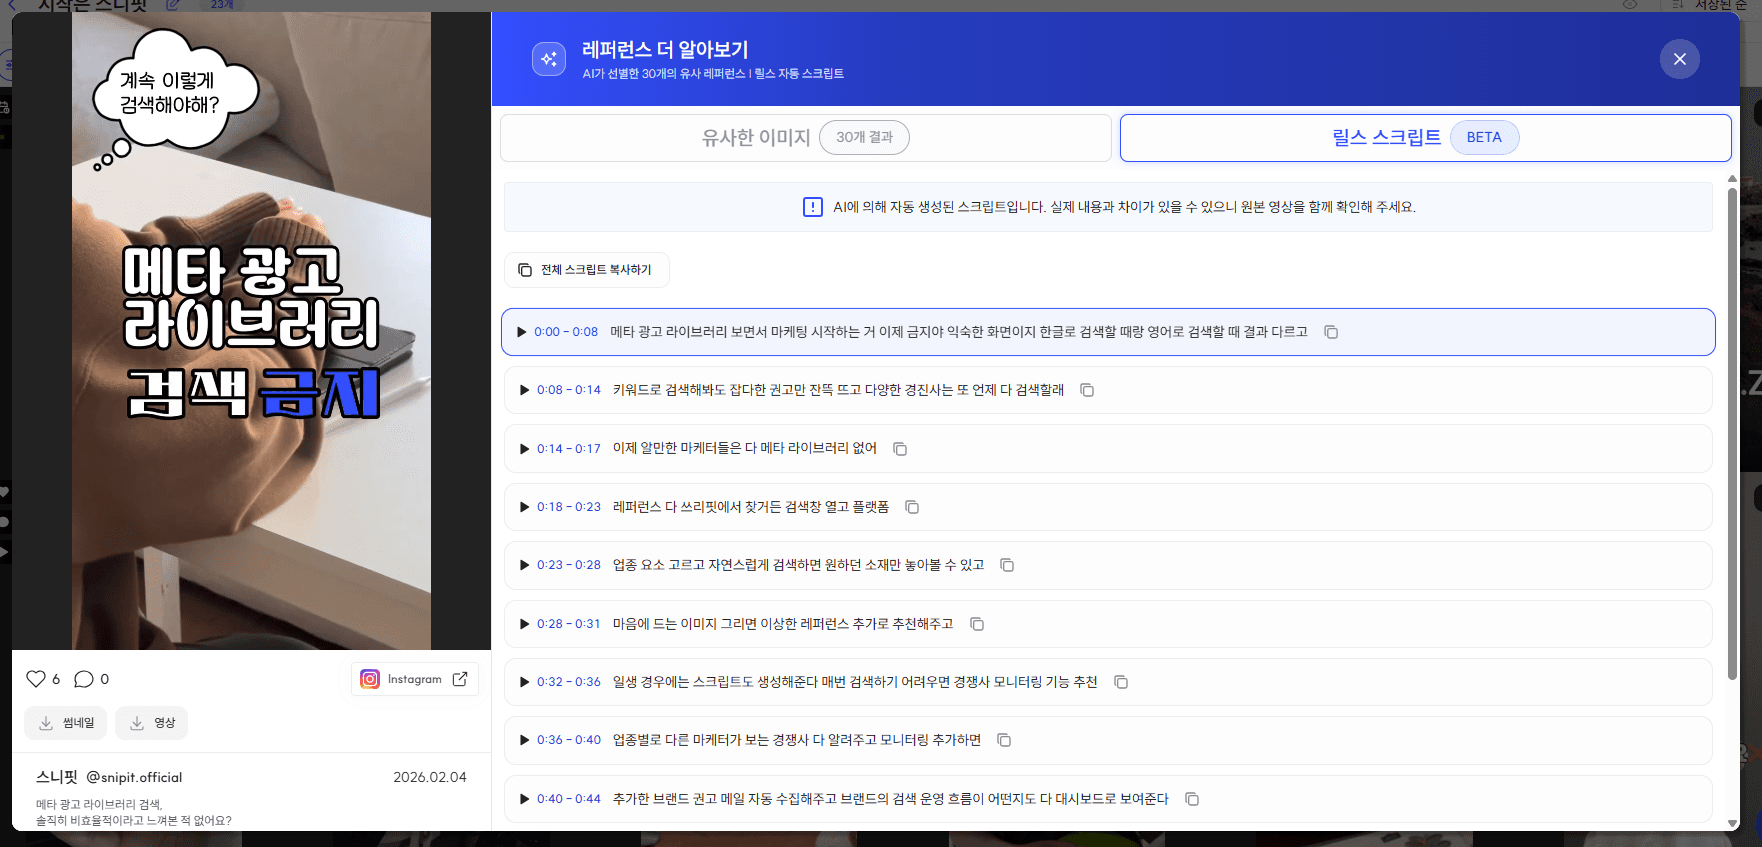The height and width of the screenshot is (847, 1762).
Task: Click the external link arrow icon
Action: click(460, 679)
